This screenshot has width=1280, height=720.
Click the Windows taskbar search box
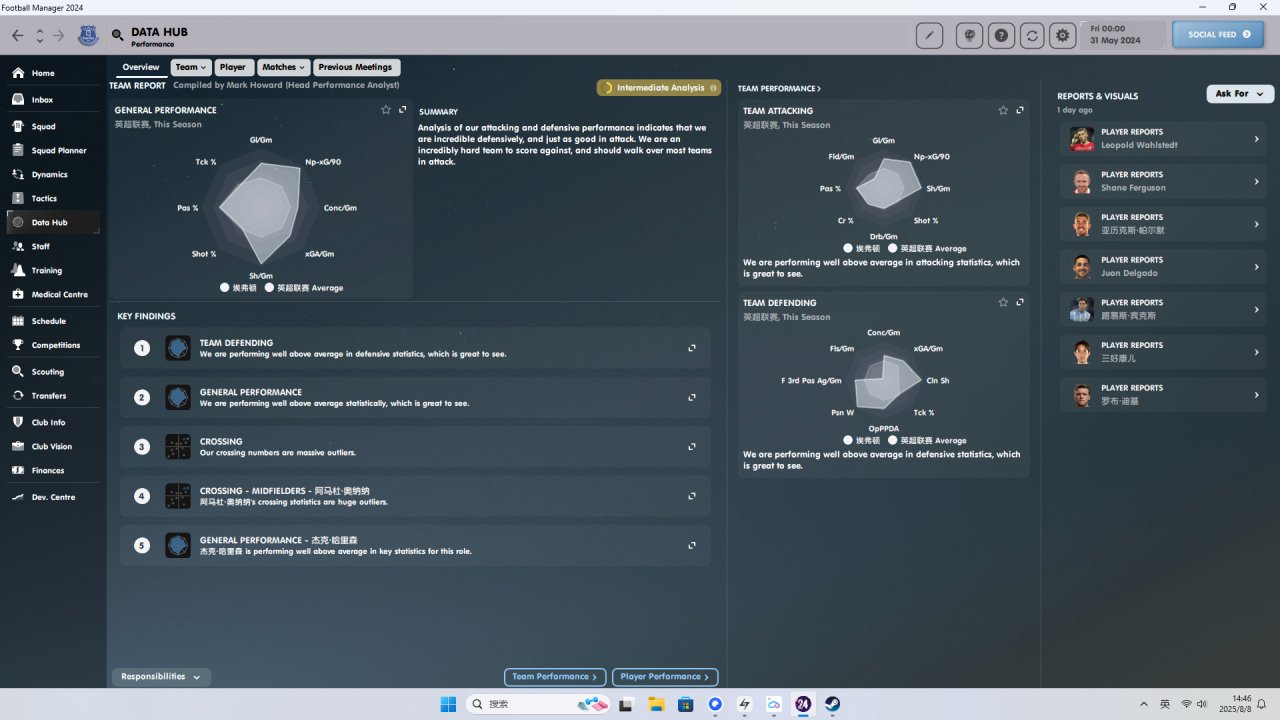click(x=540, y=704)
